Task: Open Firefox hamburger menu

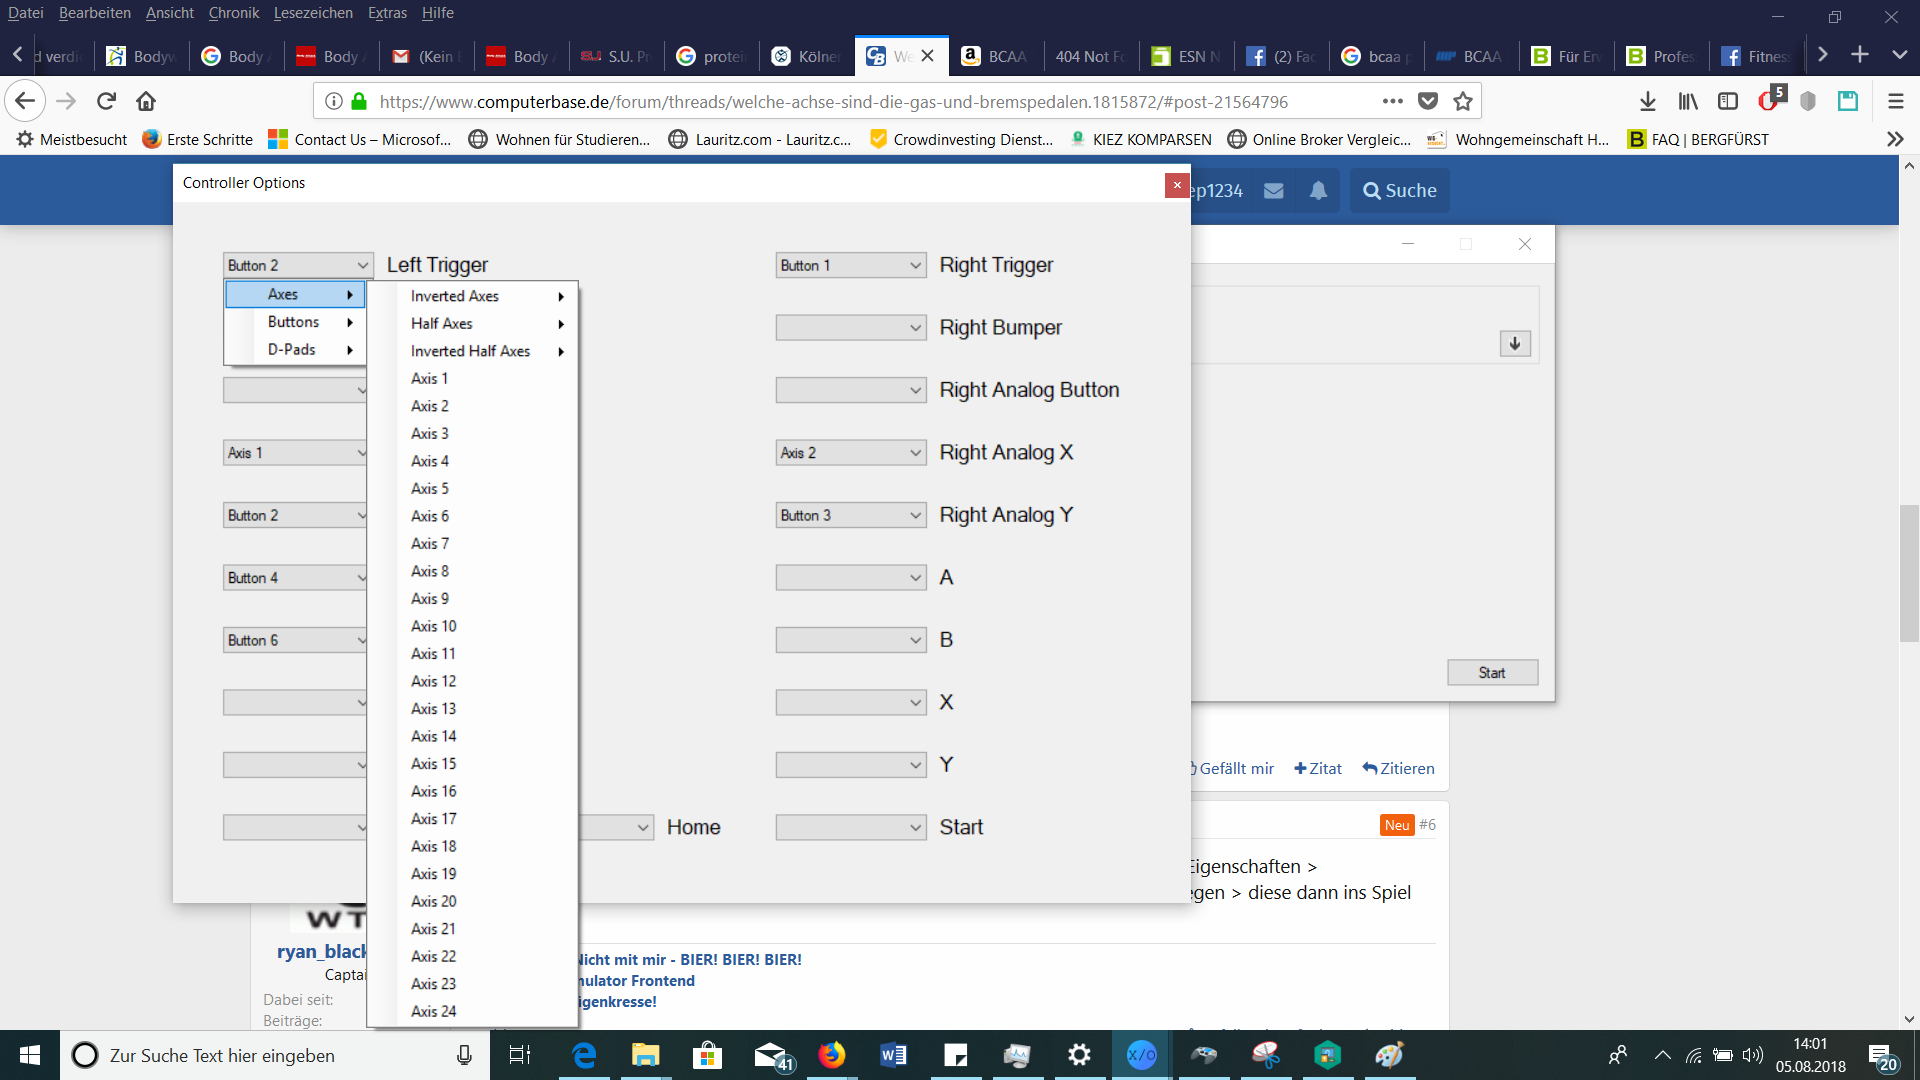Action: [1895, 101]
